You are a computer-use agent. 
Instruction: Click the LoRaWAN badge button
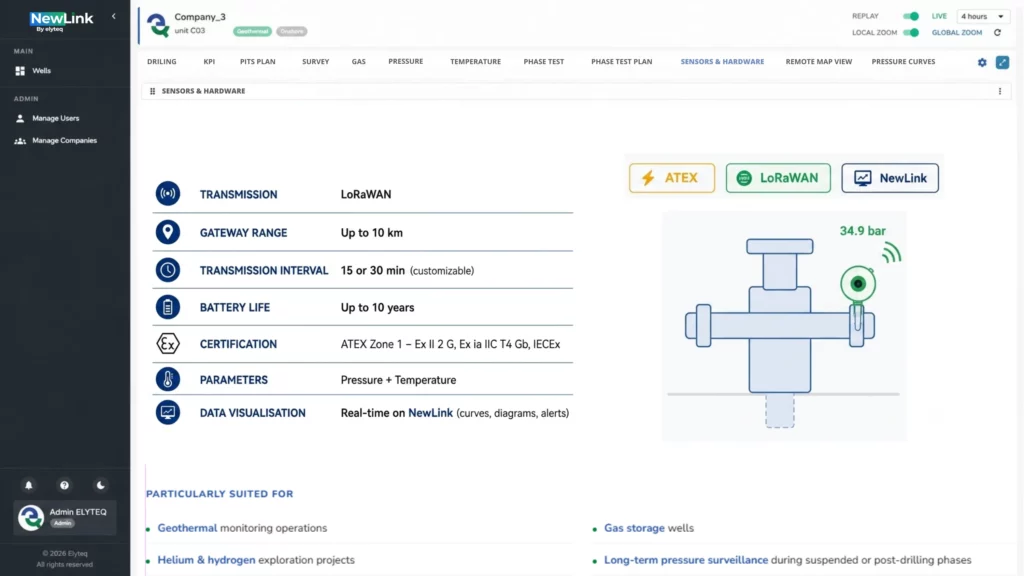(778, 178)
